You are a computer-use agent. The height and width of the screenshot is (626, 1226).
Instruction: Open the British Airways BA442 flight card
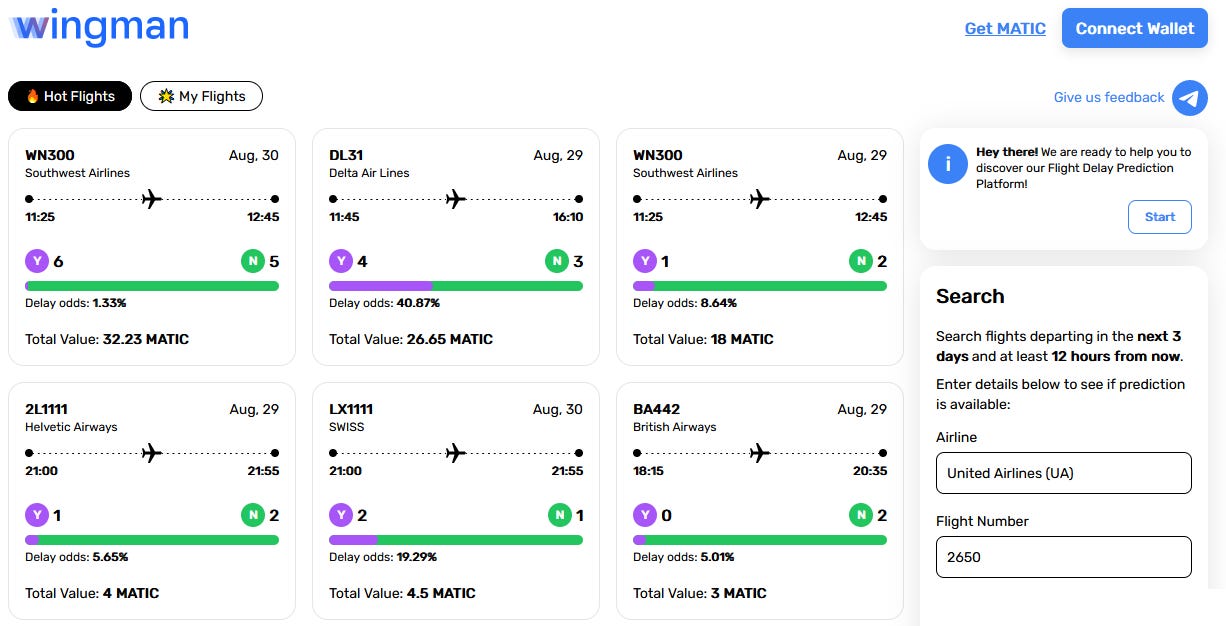click(760, 500)
